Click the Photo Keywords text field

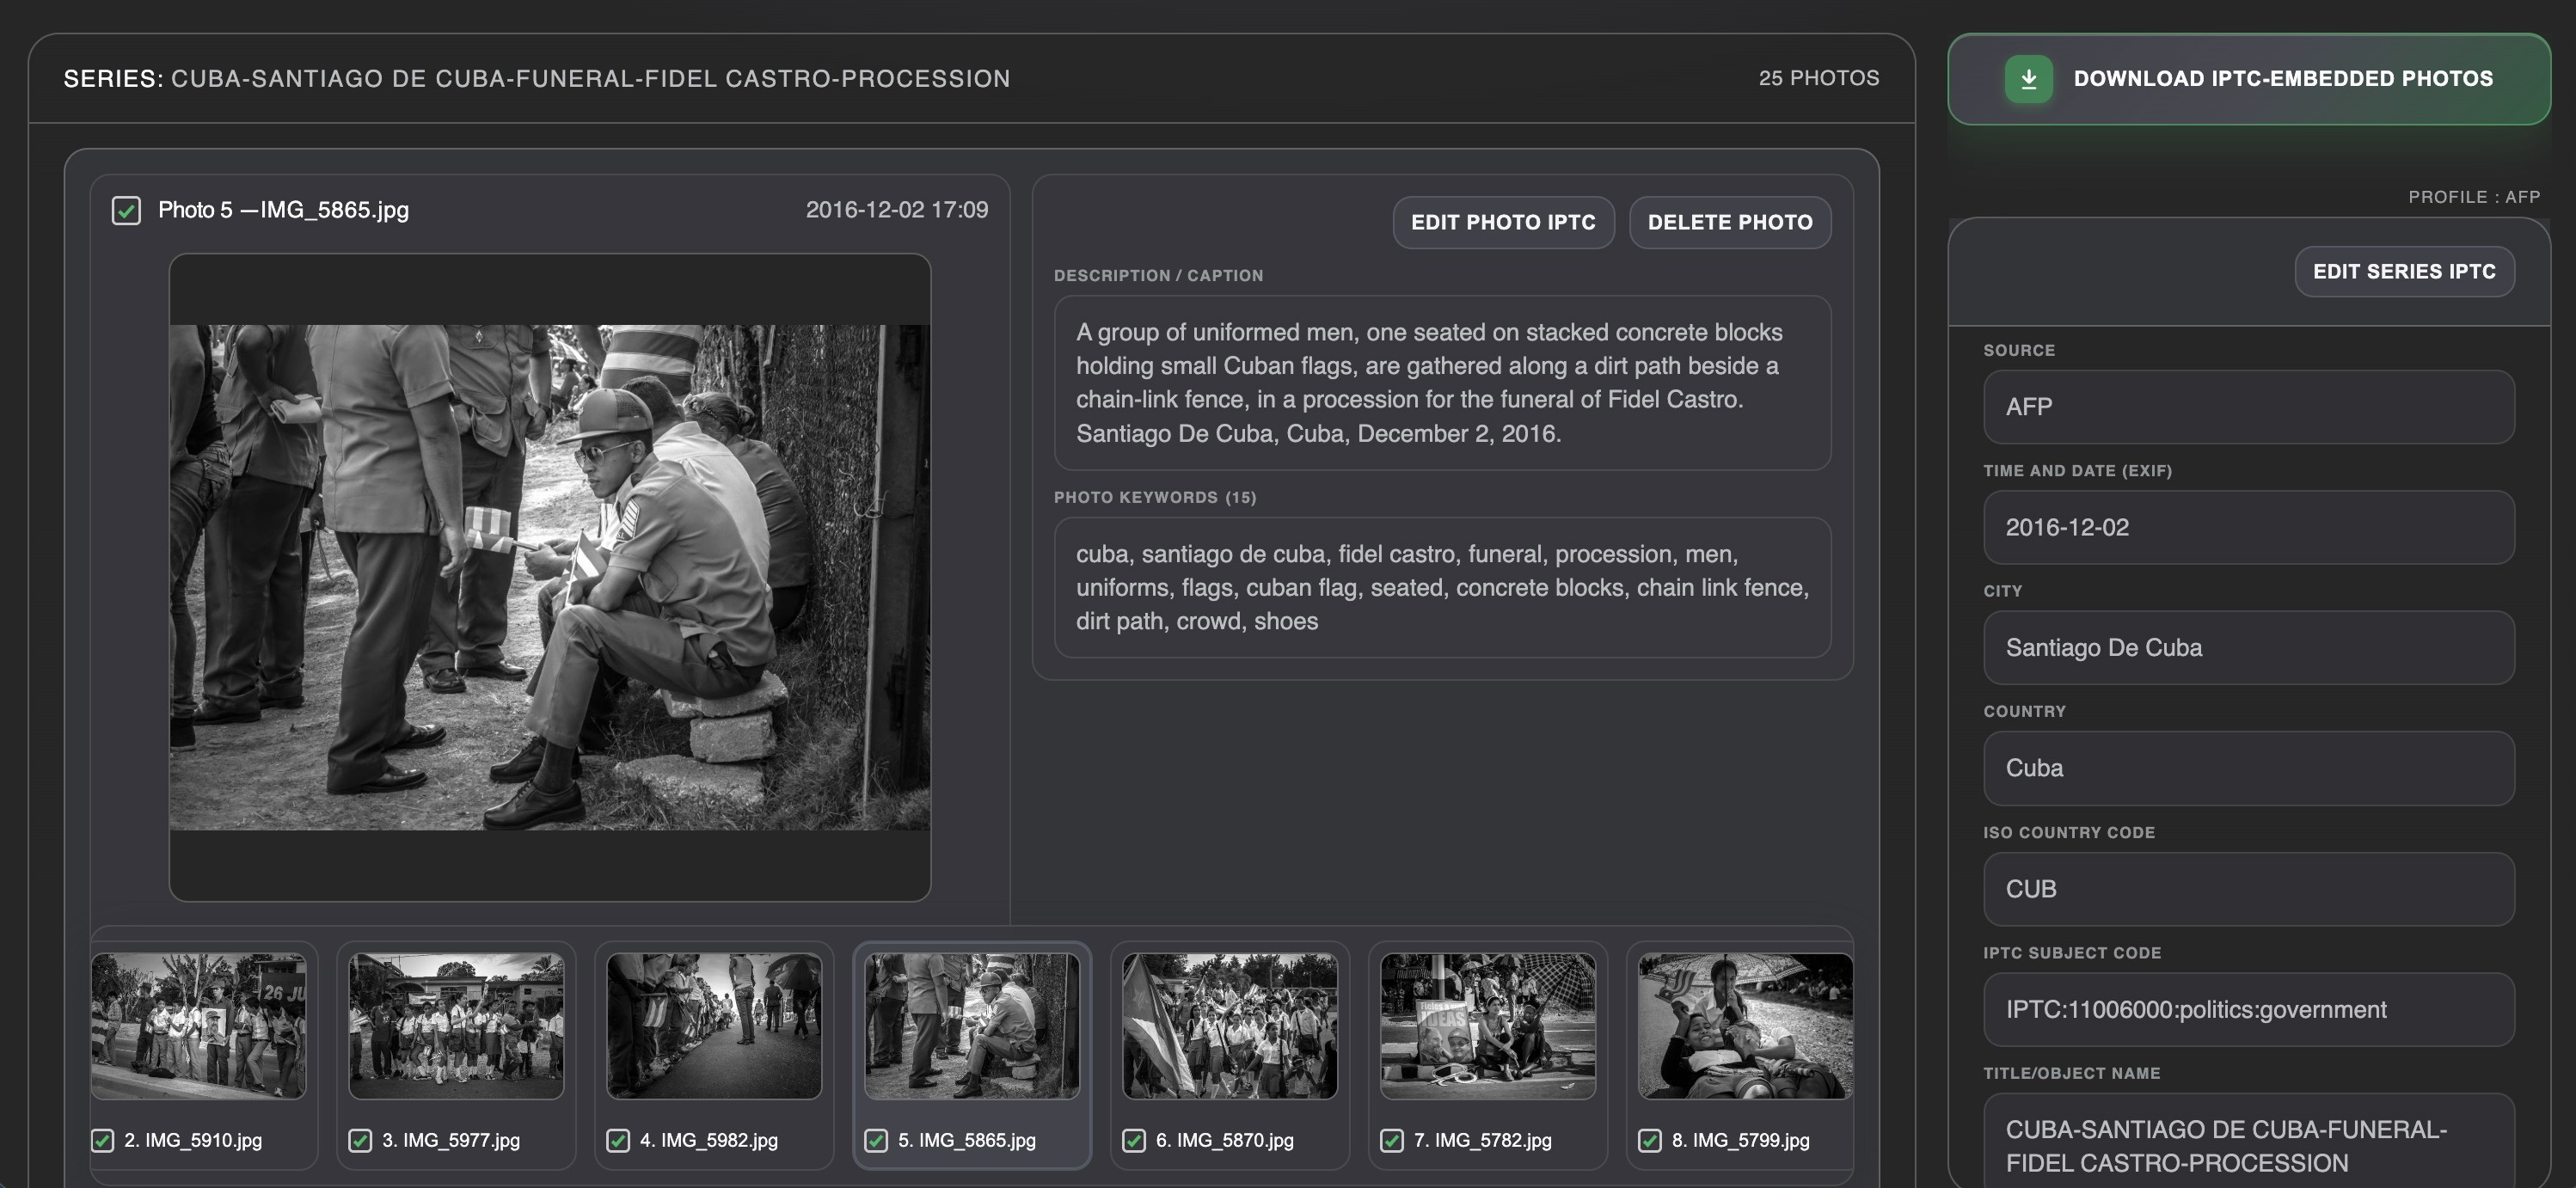click(x=1442, y=587)
